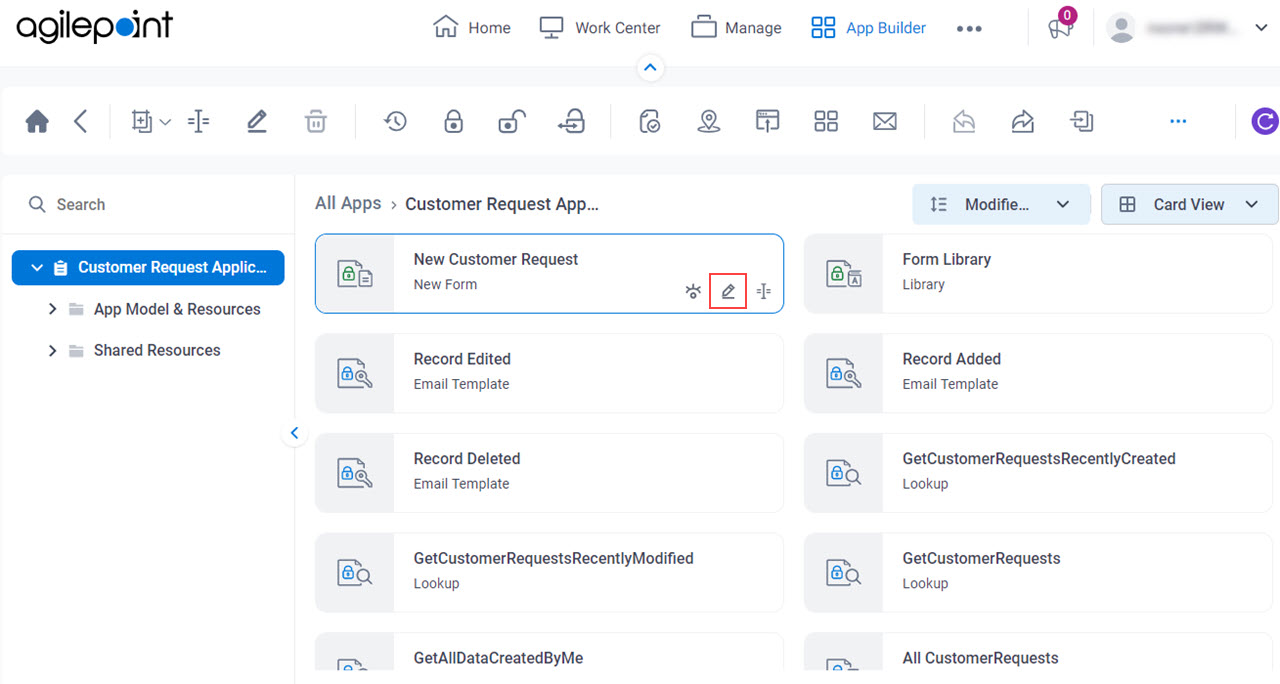Click Record Edited card icon thumbnail
This screenshot has height=684, width=1280.
[x=355, y=374]
